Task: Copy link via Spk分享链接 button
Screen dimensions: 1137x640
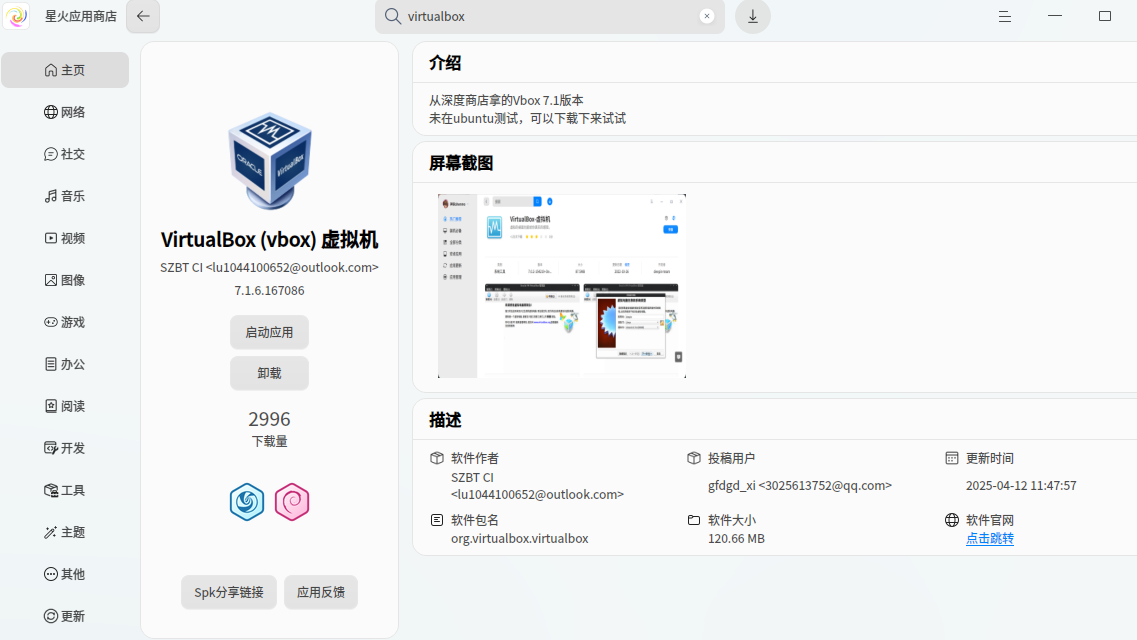Action: [x=228, y=592]
